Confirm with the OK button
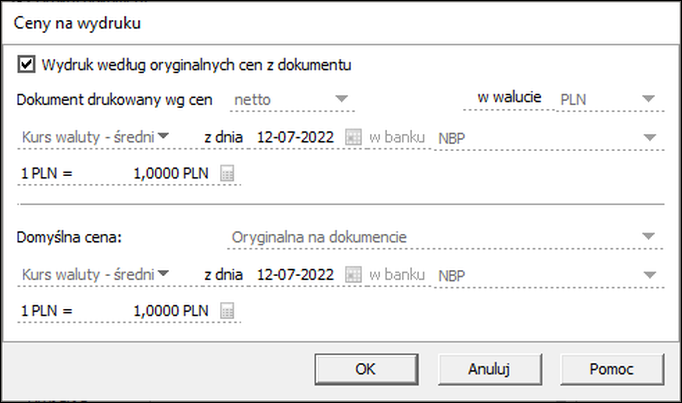 pyautogui.click(x=366, y=369)
